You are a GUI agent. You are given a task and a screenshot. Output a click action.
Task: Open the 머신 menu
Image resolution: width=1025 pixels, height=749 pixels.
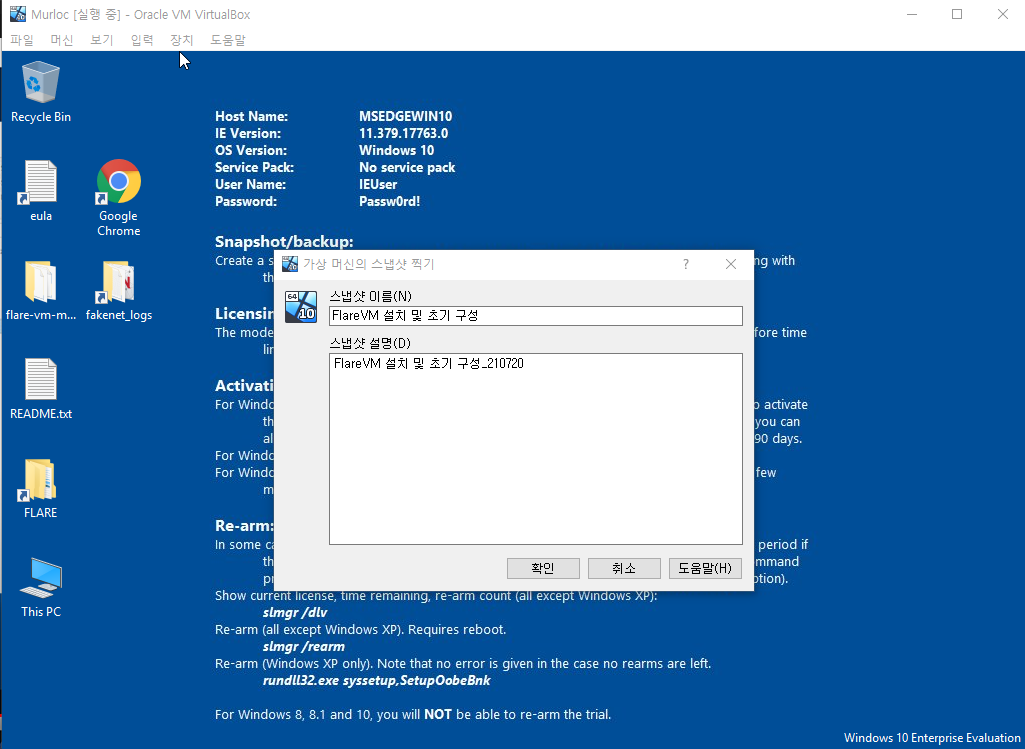point(61,40)
